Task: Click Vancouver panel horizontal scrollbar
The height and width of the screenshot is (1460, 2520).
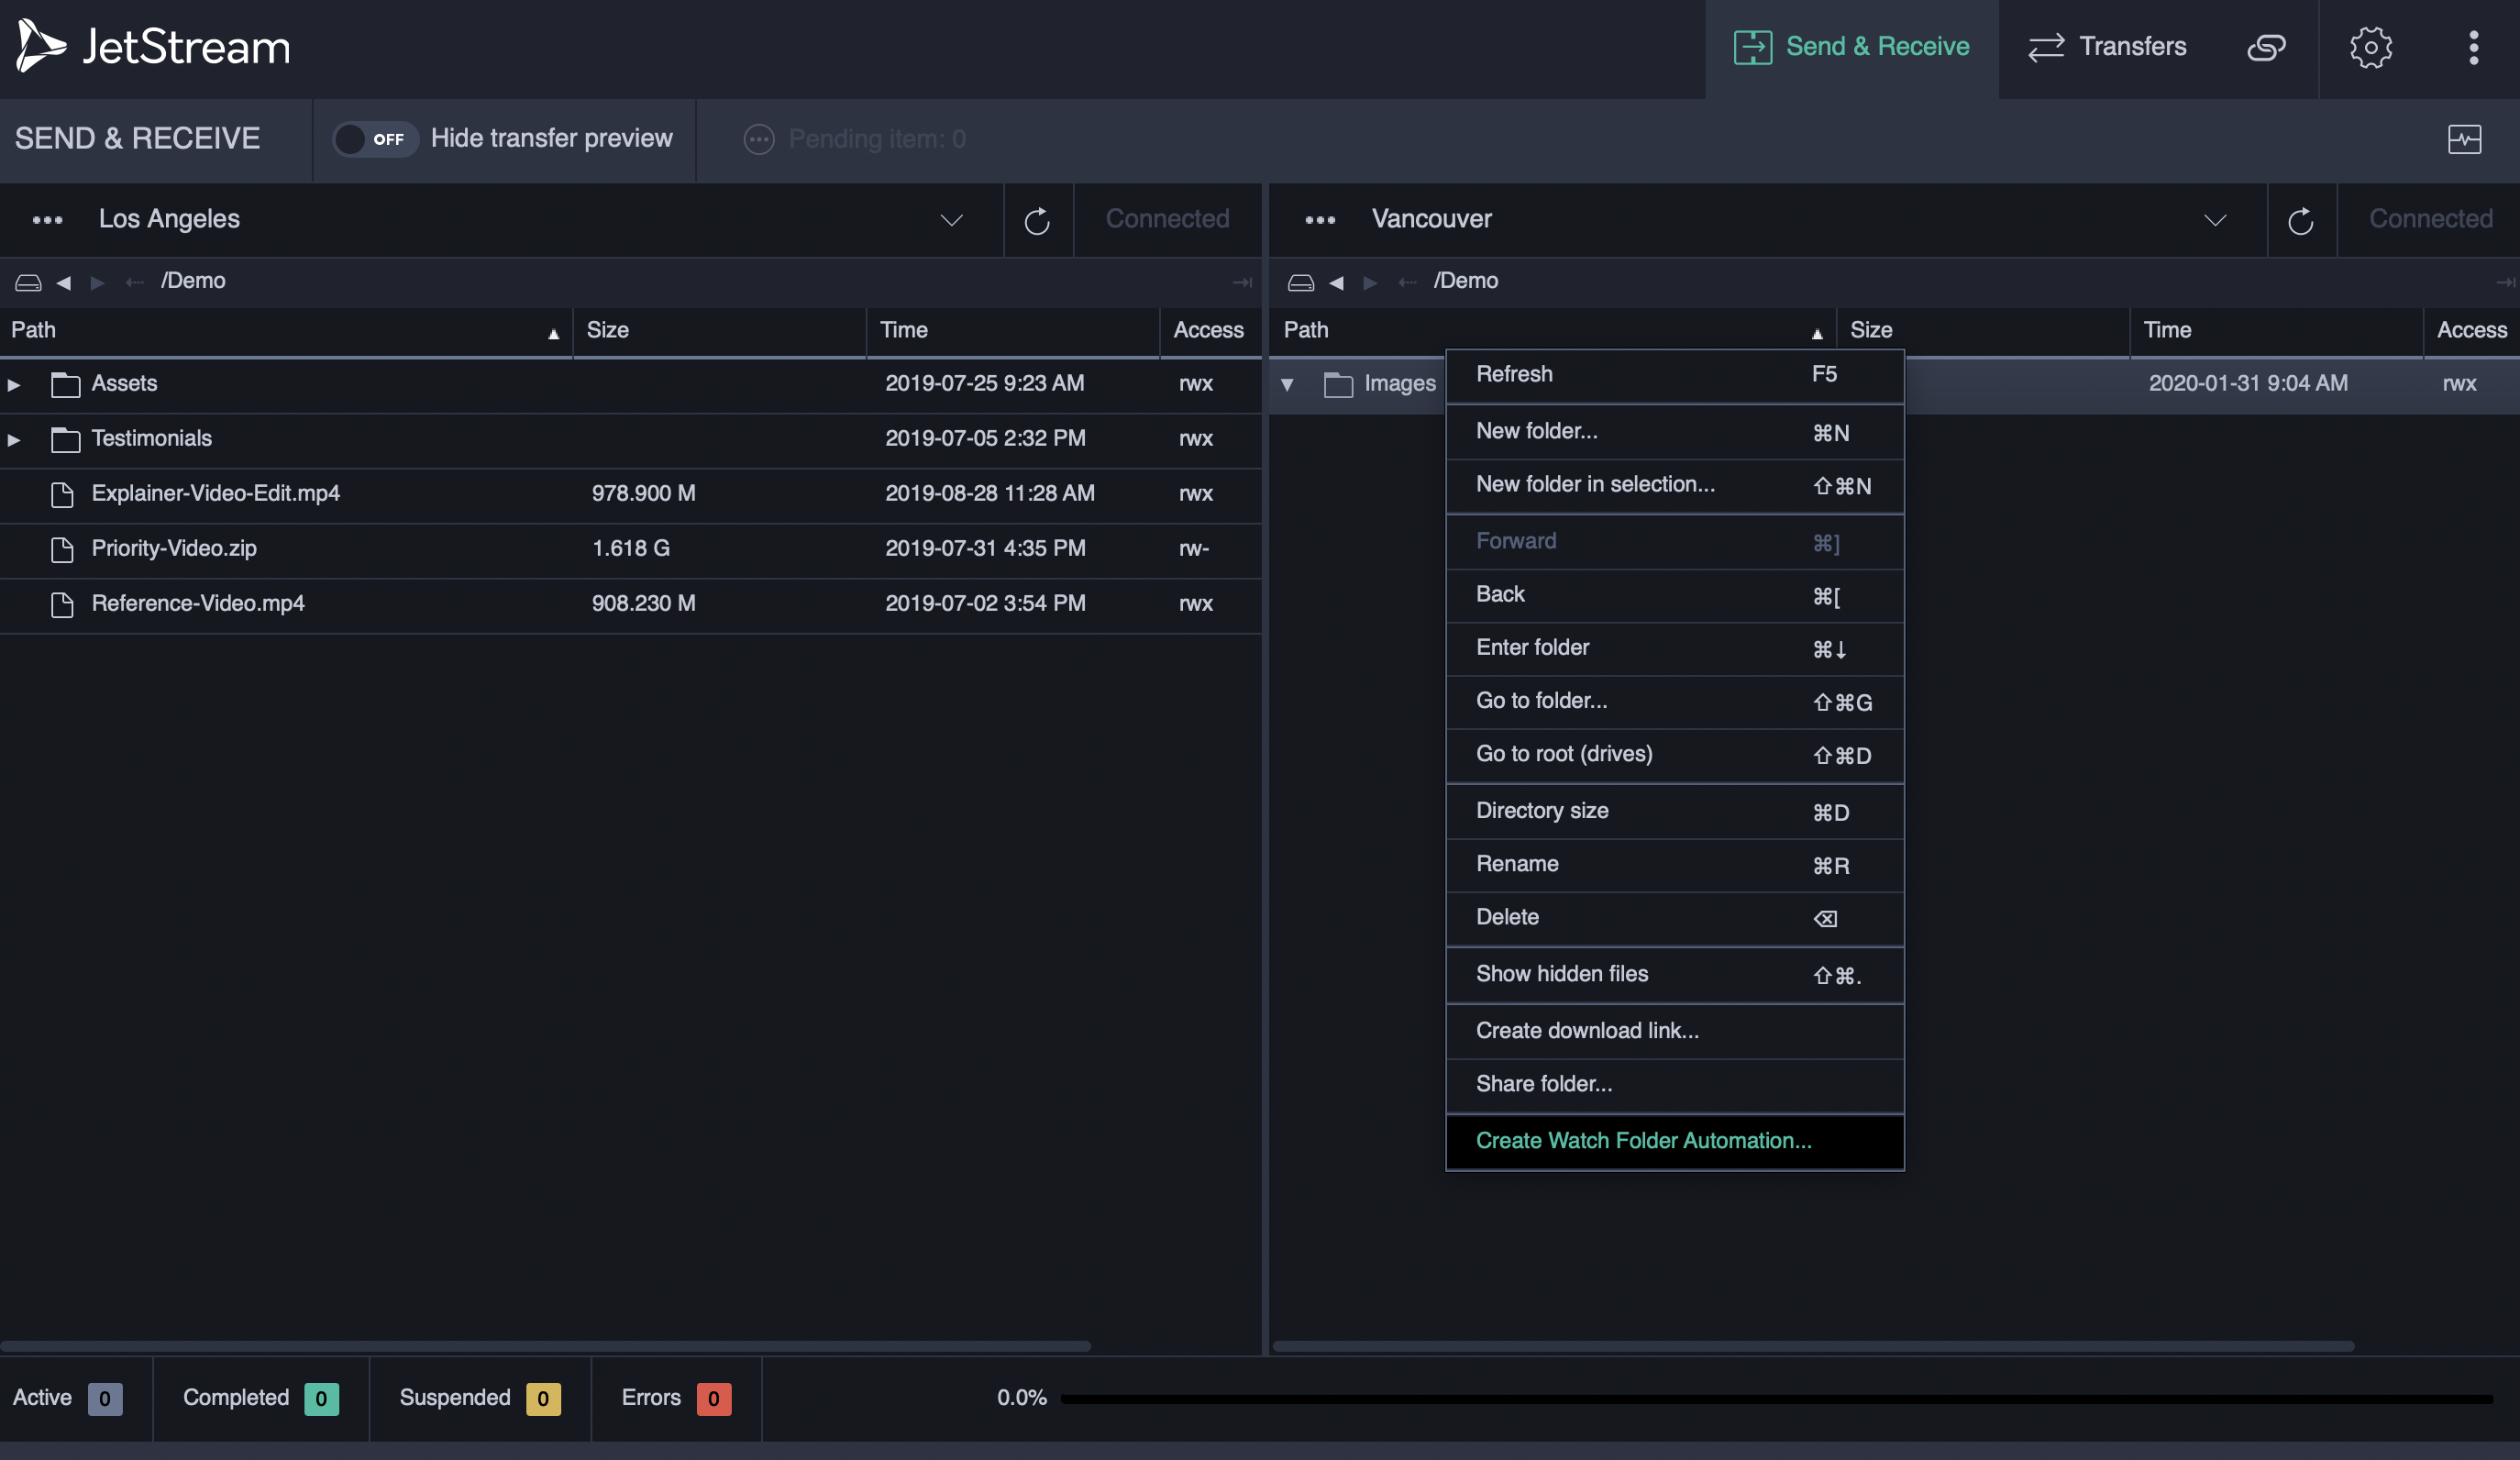Action: click(x=1813, y=1346)
